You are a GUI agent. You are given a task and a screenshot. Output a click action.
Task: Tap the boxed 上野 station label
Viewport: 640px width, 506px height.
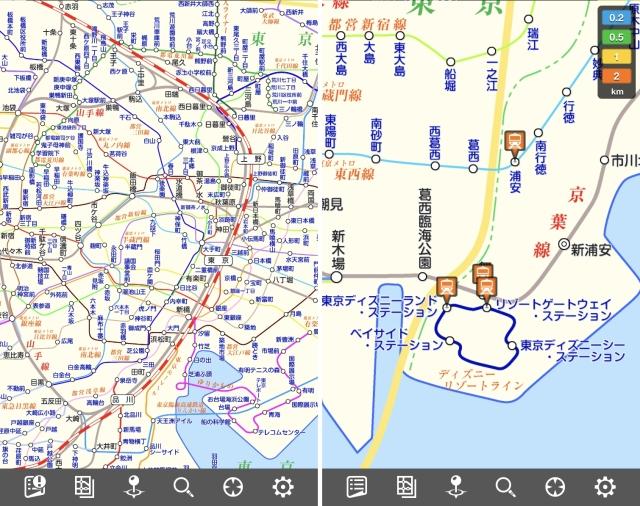coord(251,159)
